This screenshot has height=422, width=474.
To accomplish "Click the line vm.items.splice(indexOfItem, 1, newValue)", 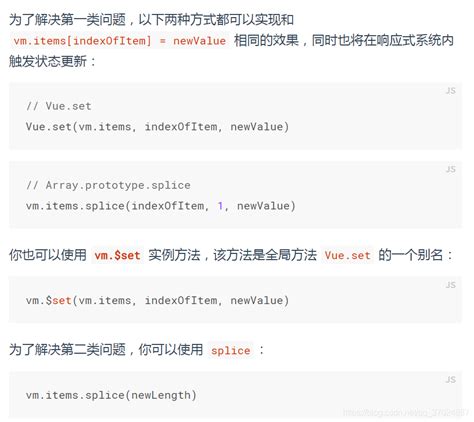I will coord(161,206).
